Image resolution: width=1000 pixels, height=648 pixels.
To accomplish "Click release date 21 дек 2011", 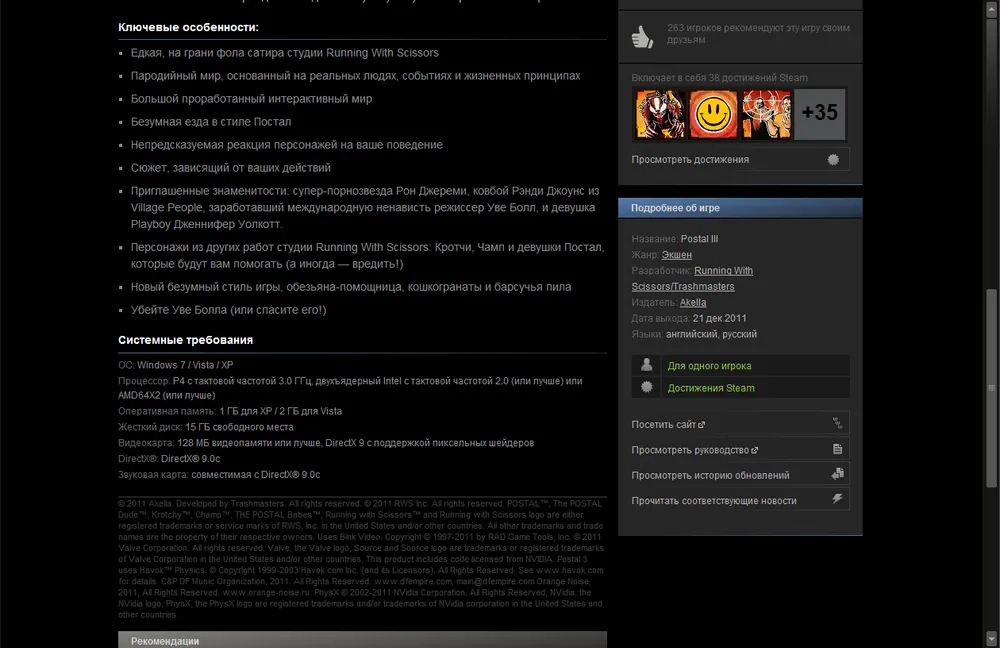I will [719, 318].
